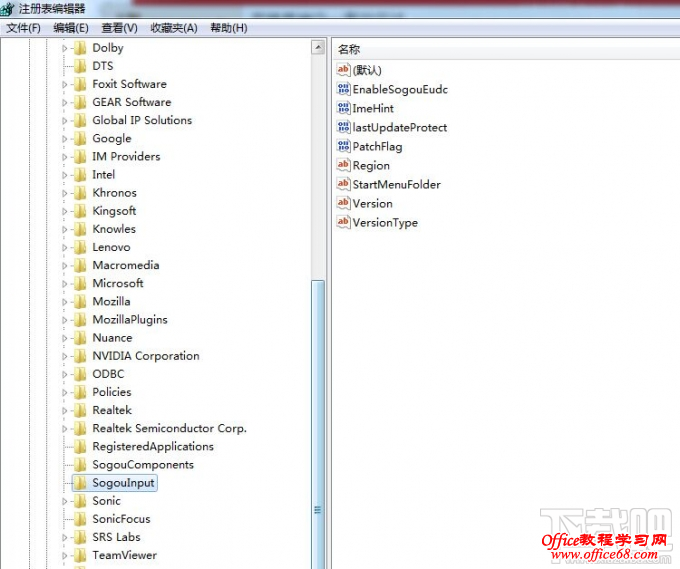The image size is (680, 569).
Task: Click the ImeHint binary value icon
Action: tap(343, 108)
